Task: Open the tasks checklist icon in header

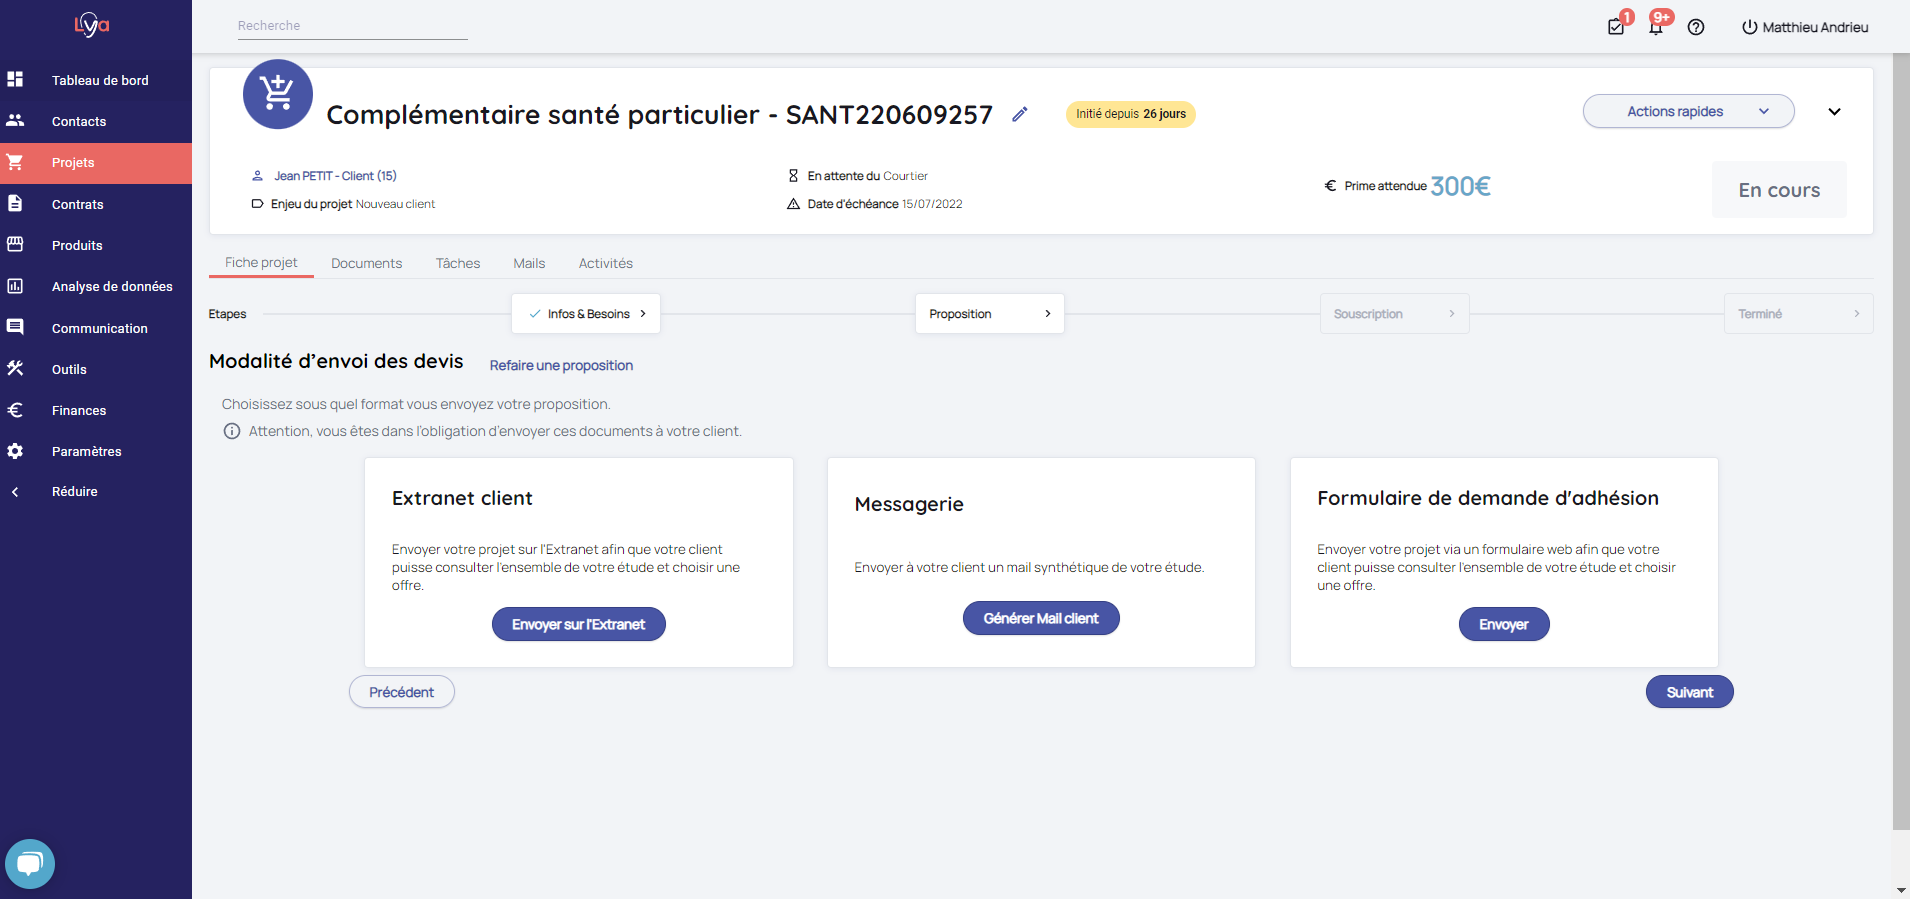Action: pyautogui.click(x=1616, y=27)
